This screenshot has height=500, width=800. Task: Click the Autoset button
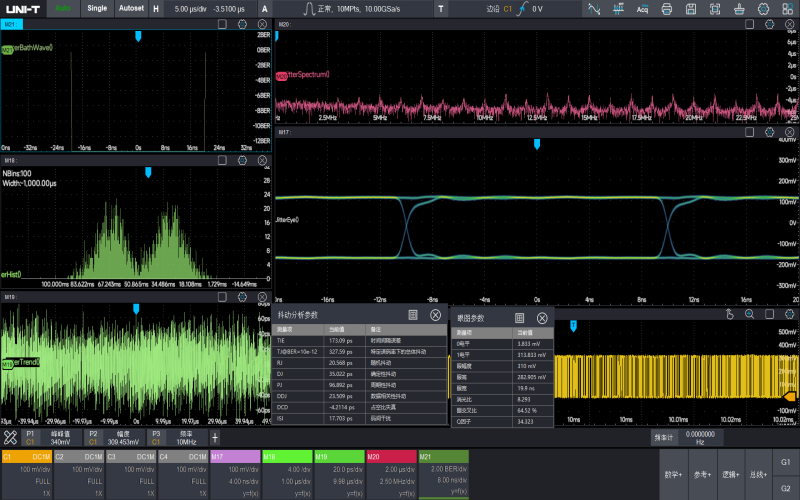point(130,8)
